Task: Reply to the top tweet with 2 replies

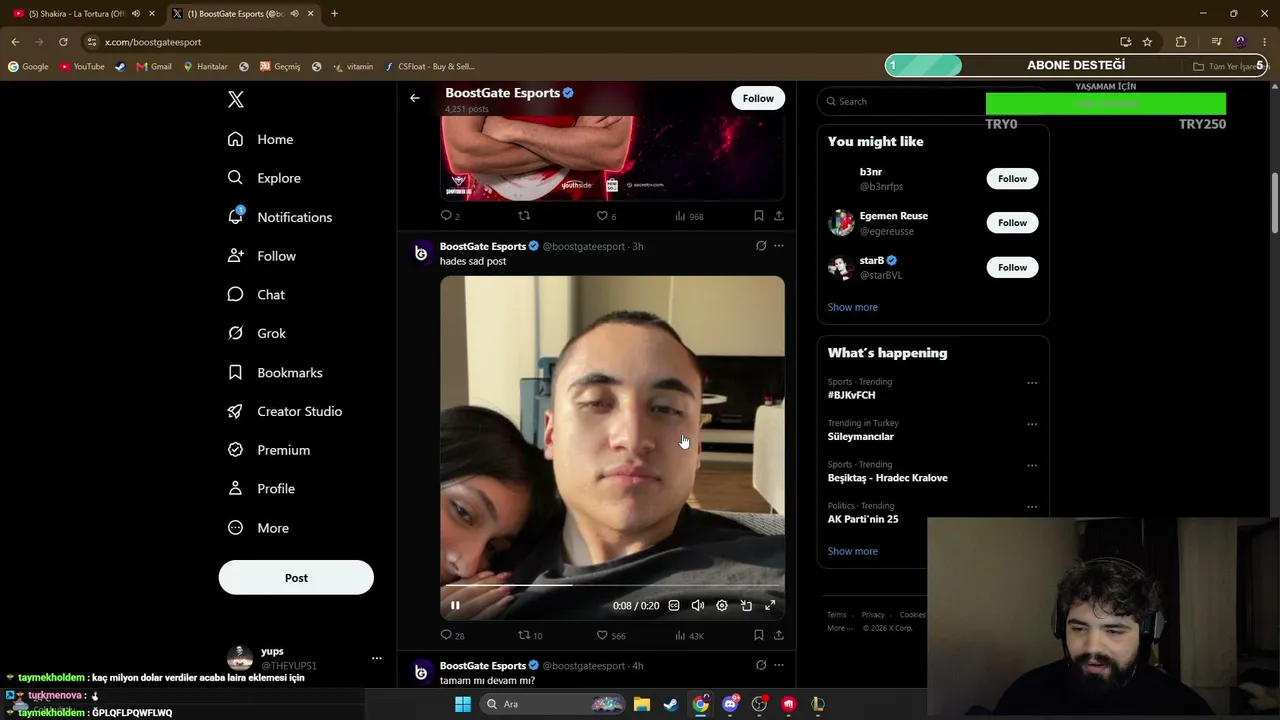Action: (x=446, y=216)
